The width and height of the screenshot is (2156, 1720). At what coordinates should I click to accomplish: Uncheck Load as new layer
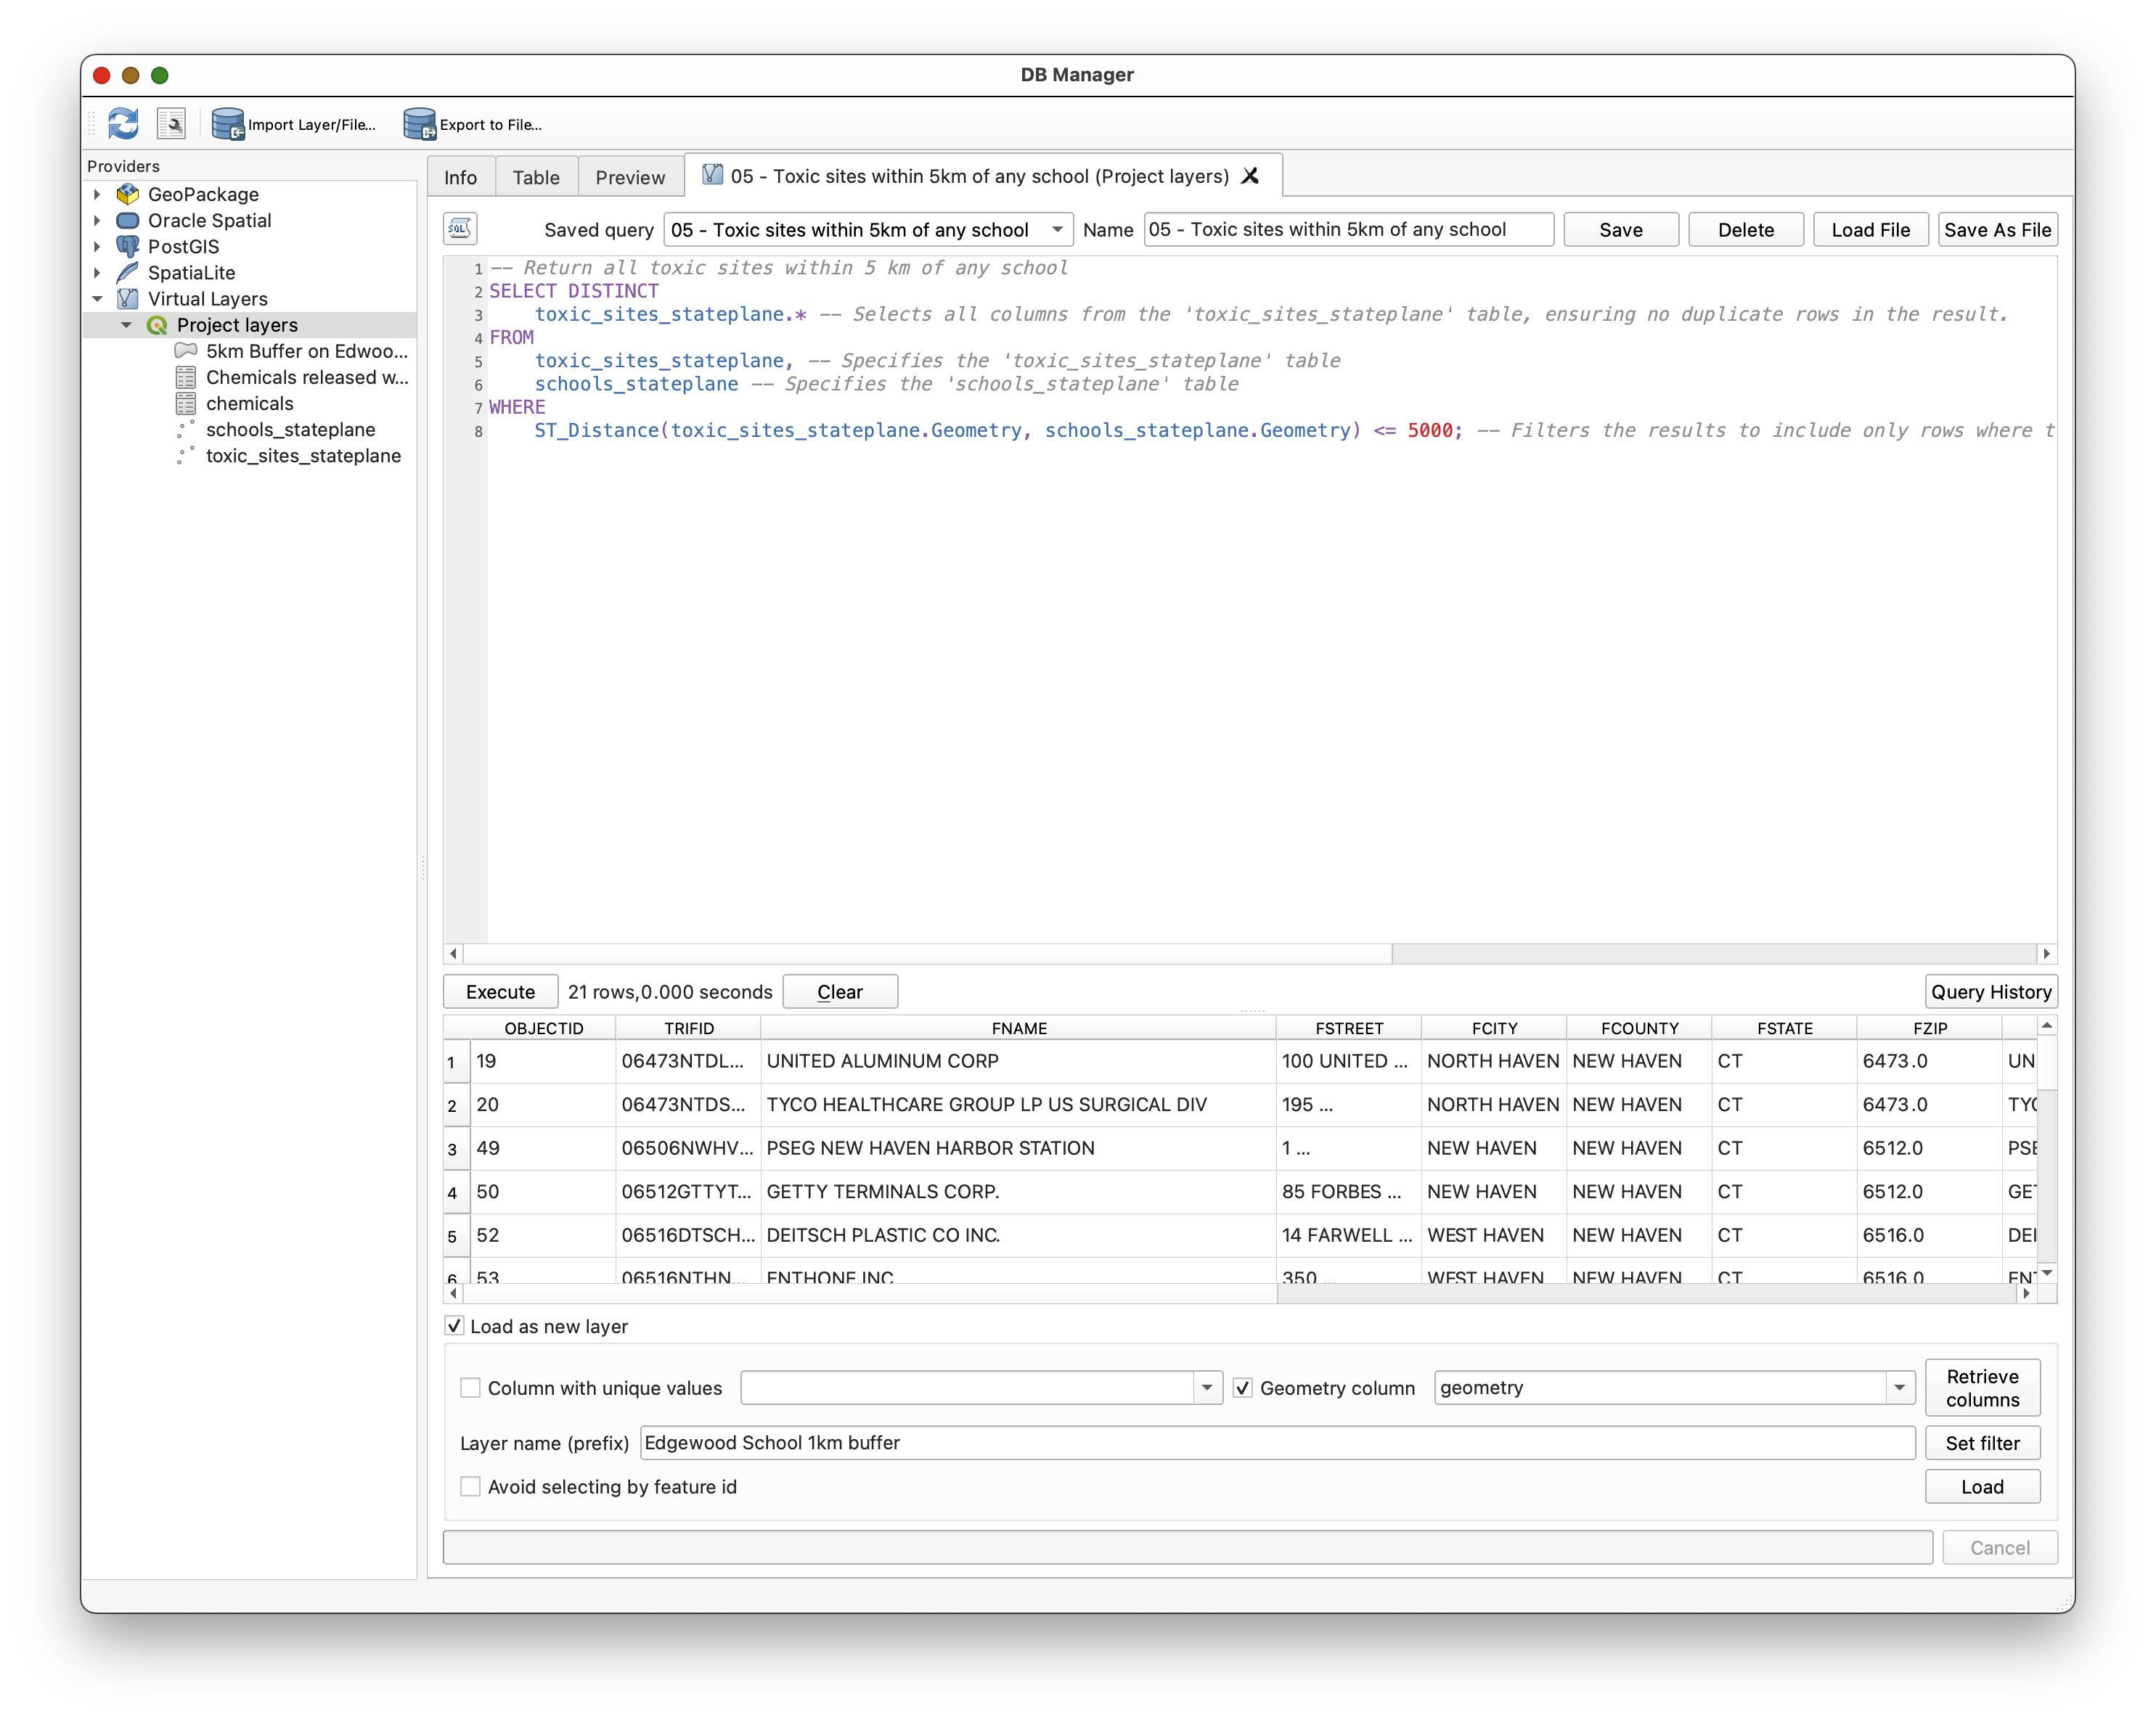click(455, 1326)
